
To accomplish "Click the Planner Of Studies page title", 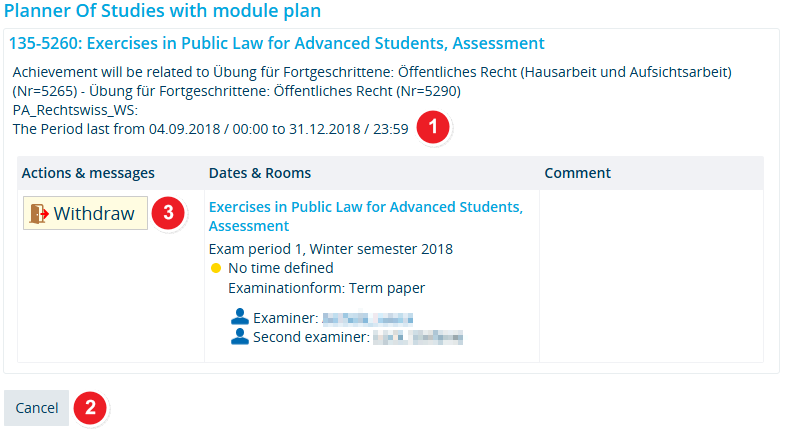I will [163, 11].
